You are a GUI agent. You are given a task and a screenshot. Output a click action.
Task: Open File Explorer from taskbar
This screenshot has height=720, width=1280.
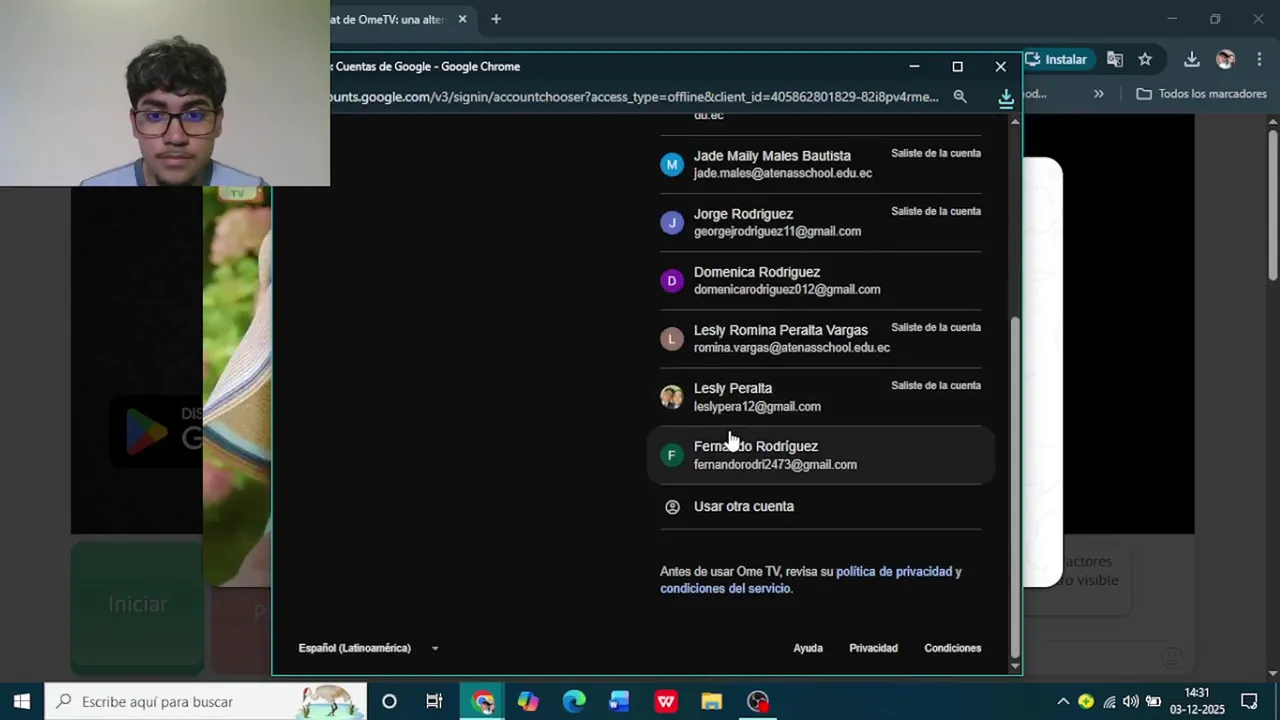pyautogui.click(x=711, y=701)
